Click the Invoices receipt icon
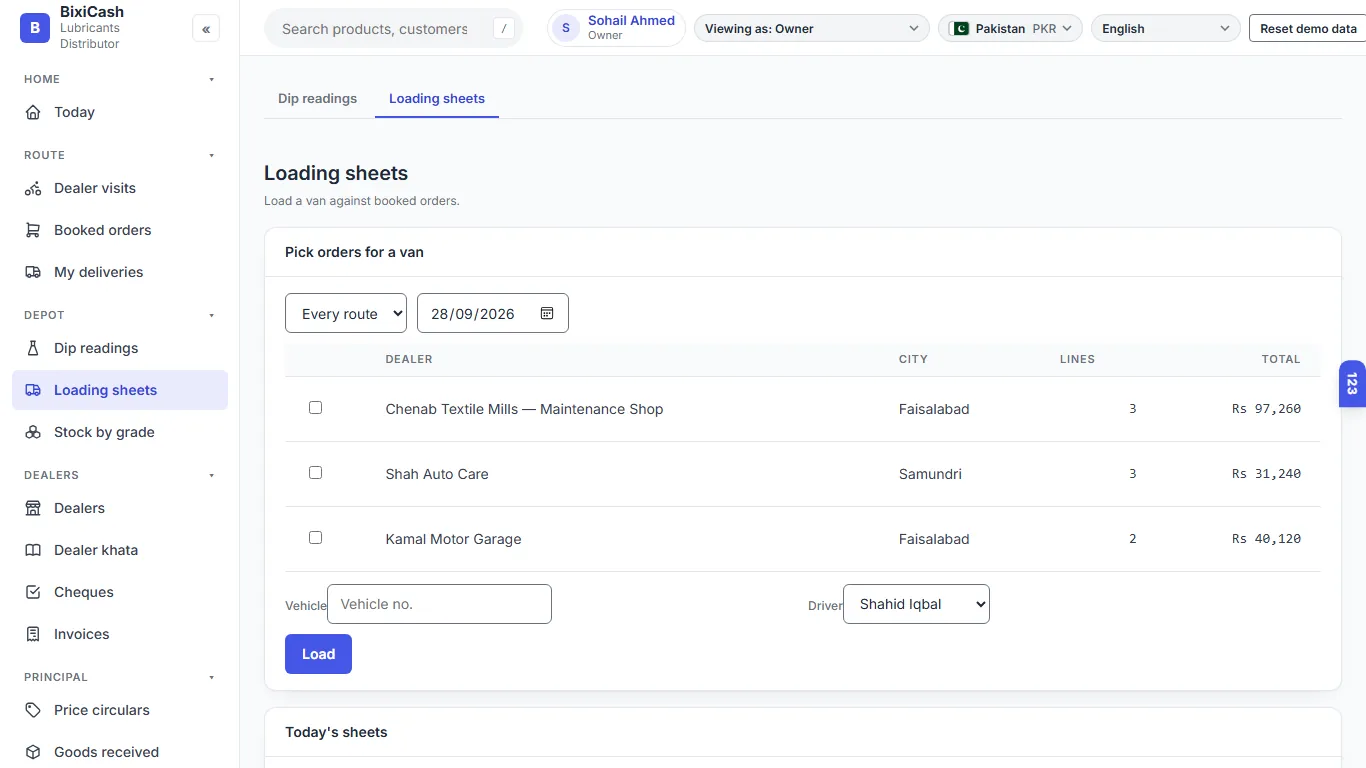 [x=33, y=634]
